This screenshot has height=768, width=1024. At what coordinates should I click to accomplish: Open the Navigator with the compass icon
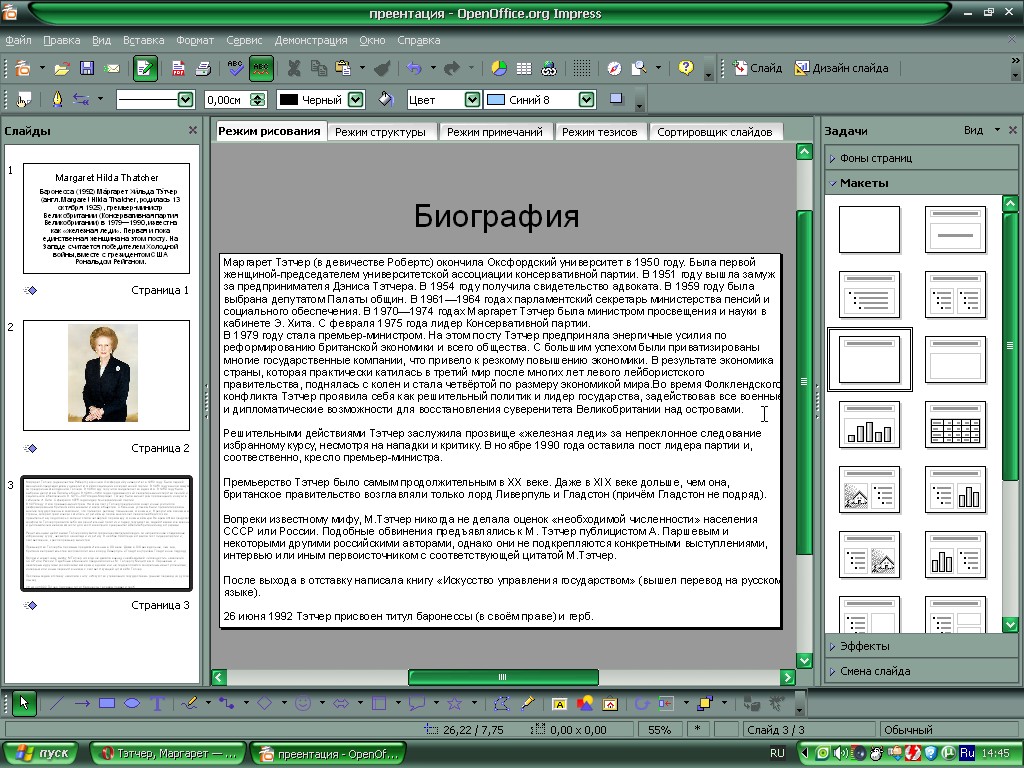pos(614,68)
